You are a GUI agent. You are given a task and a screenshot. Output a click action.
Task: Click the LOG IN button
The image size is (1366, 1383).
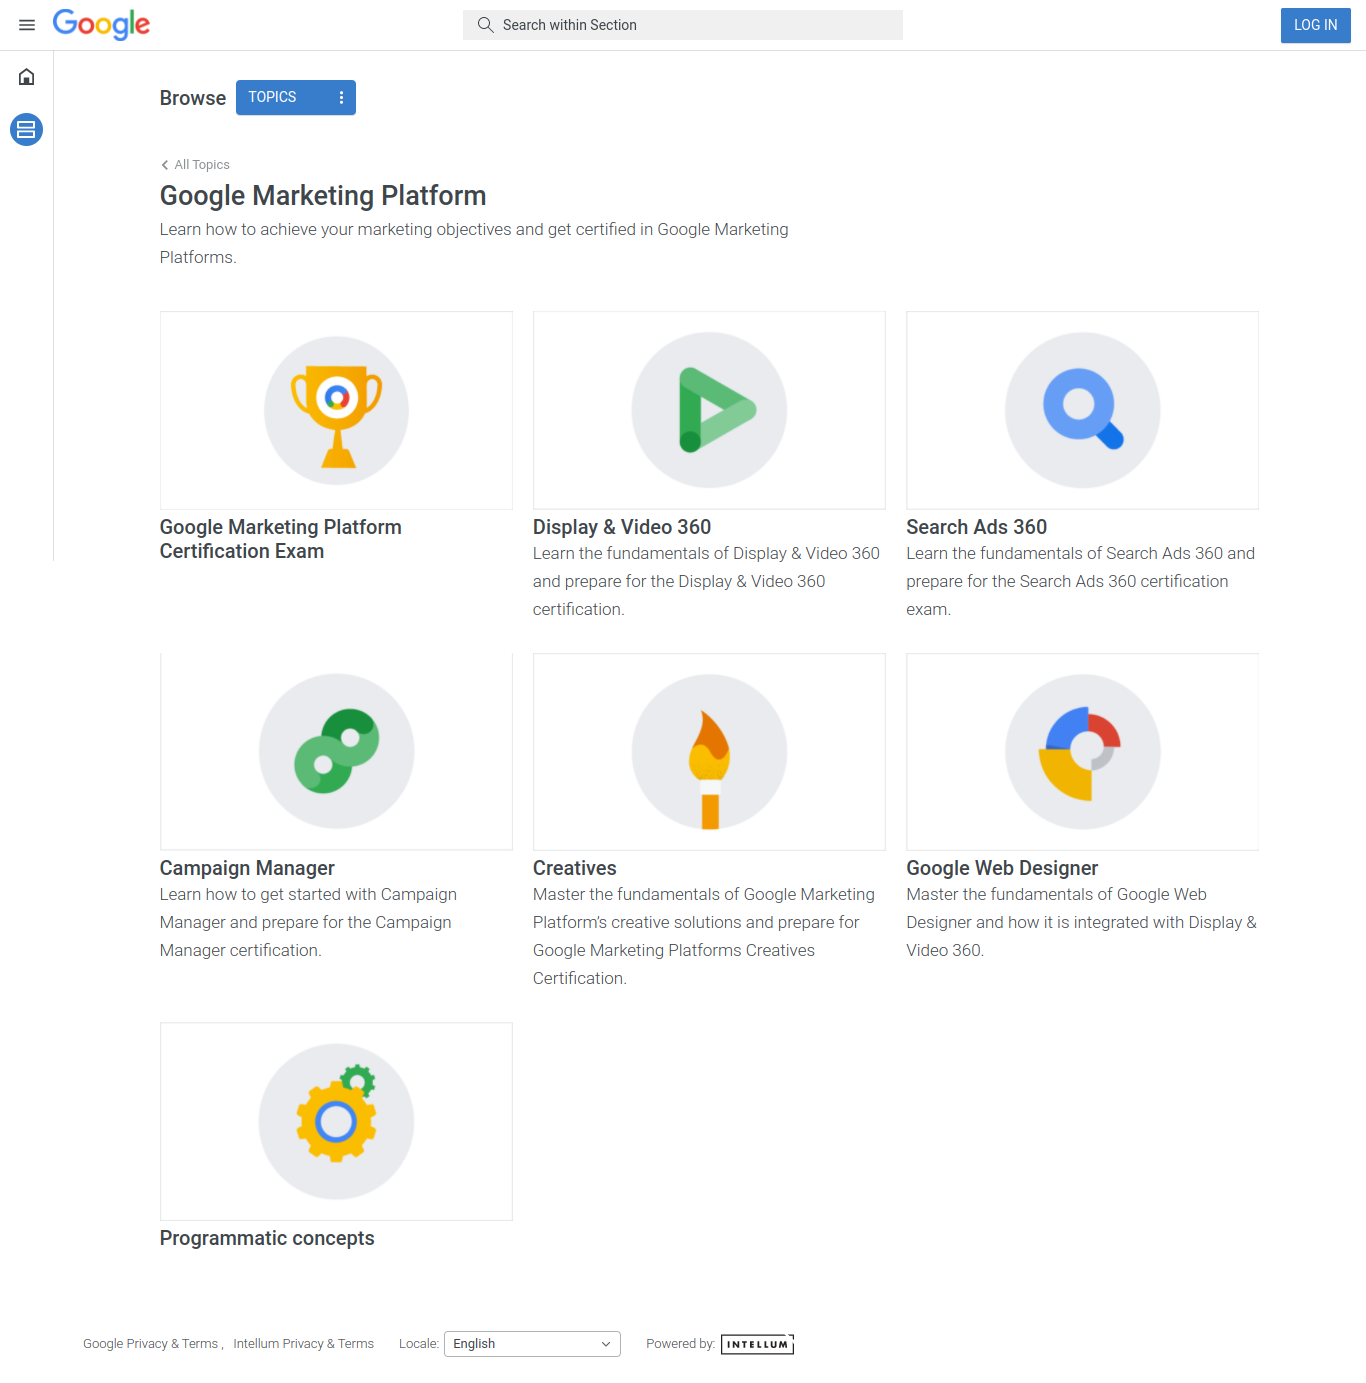pos(1315,25)
